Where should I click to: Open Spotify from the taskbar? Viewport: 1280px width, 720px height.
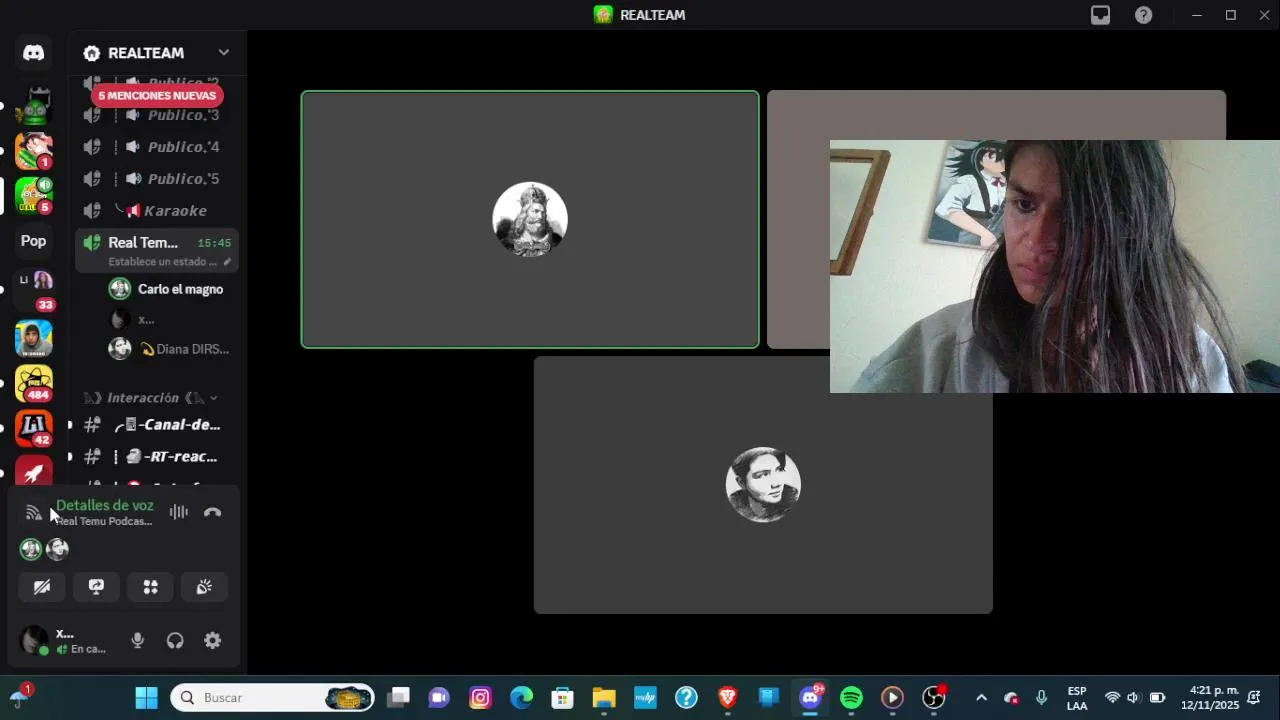pos(851,698)
